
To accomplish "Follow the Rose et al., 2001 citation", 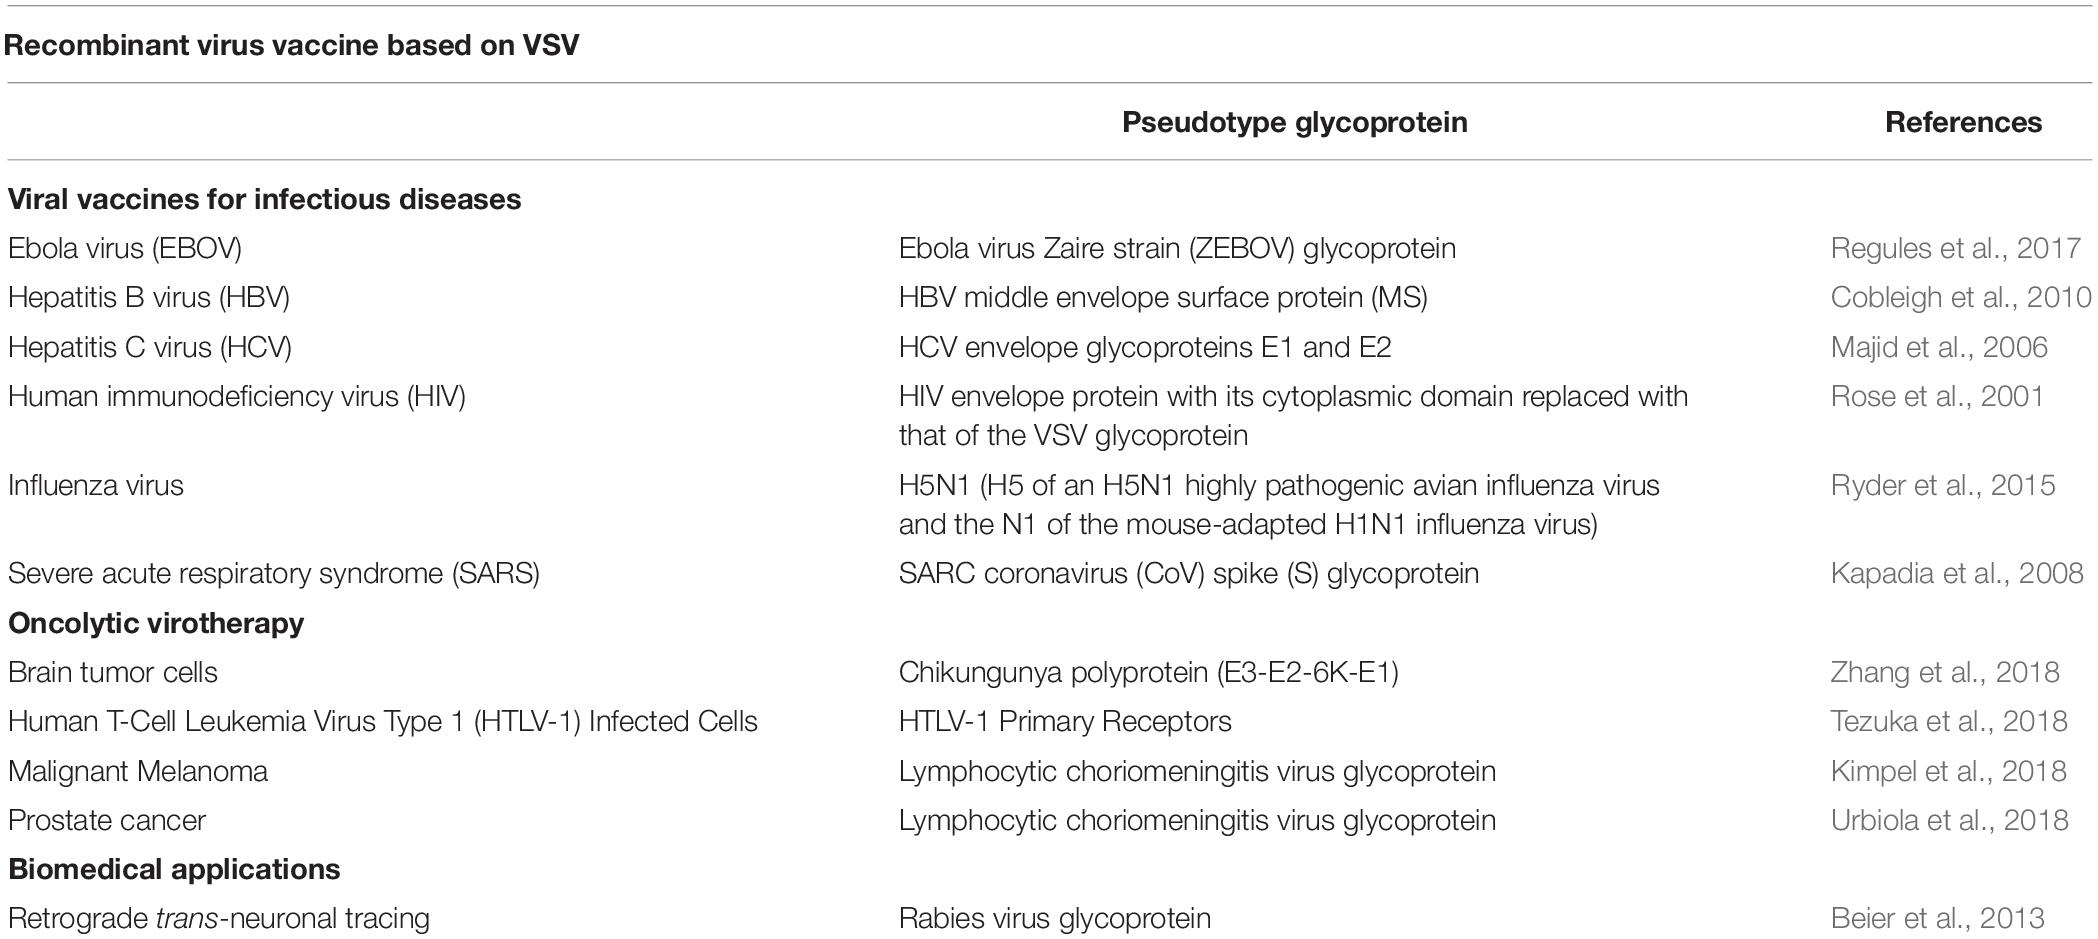I will click(x=1937, y=396).
